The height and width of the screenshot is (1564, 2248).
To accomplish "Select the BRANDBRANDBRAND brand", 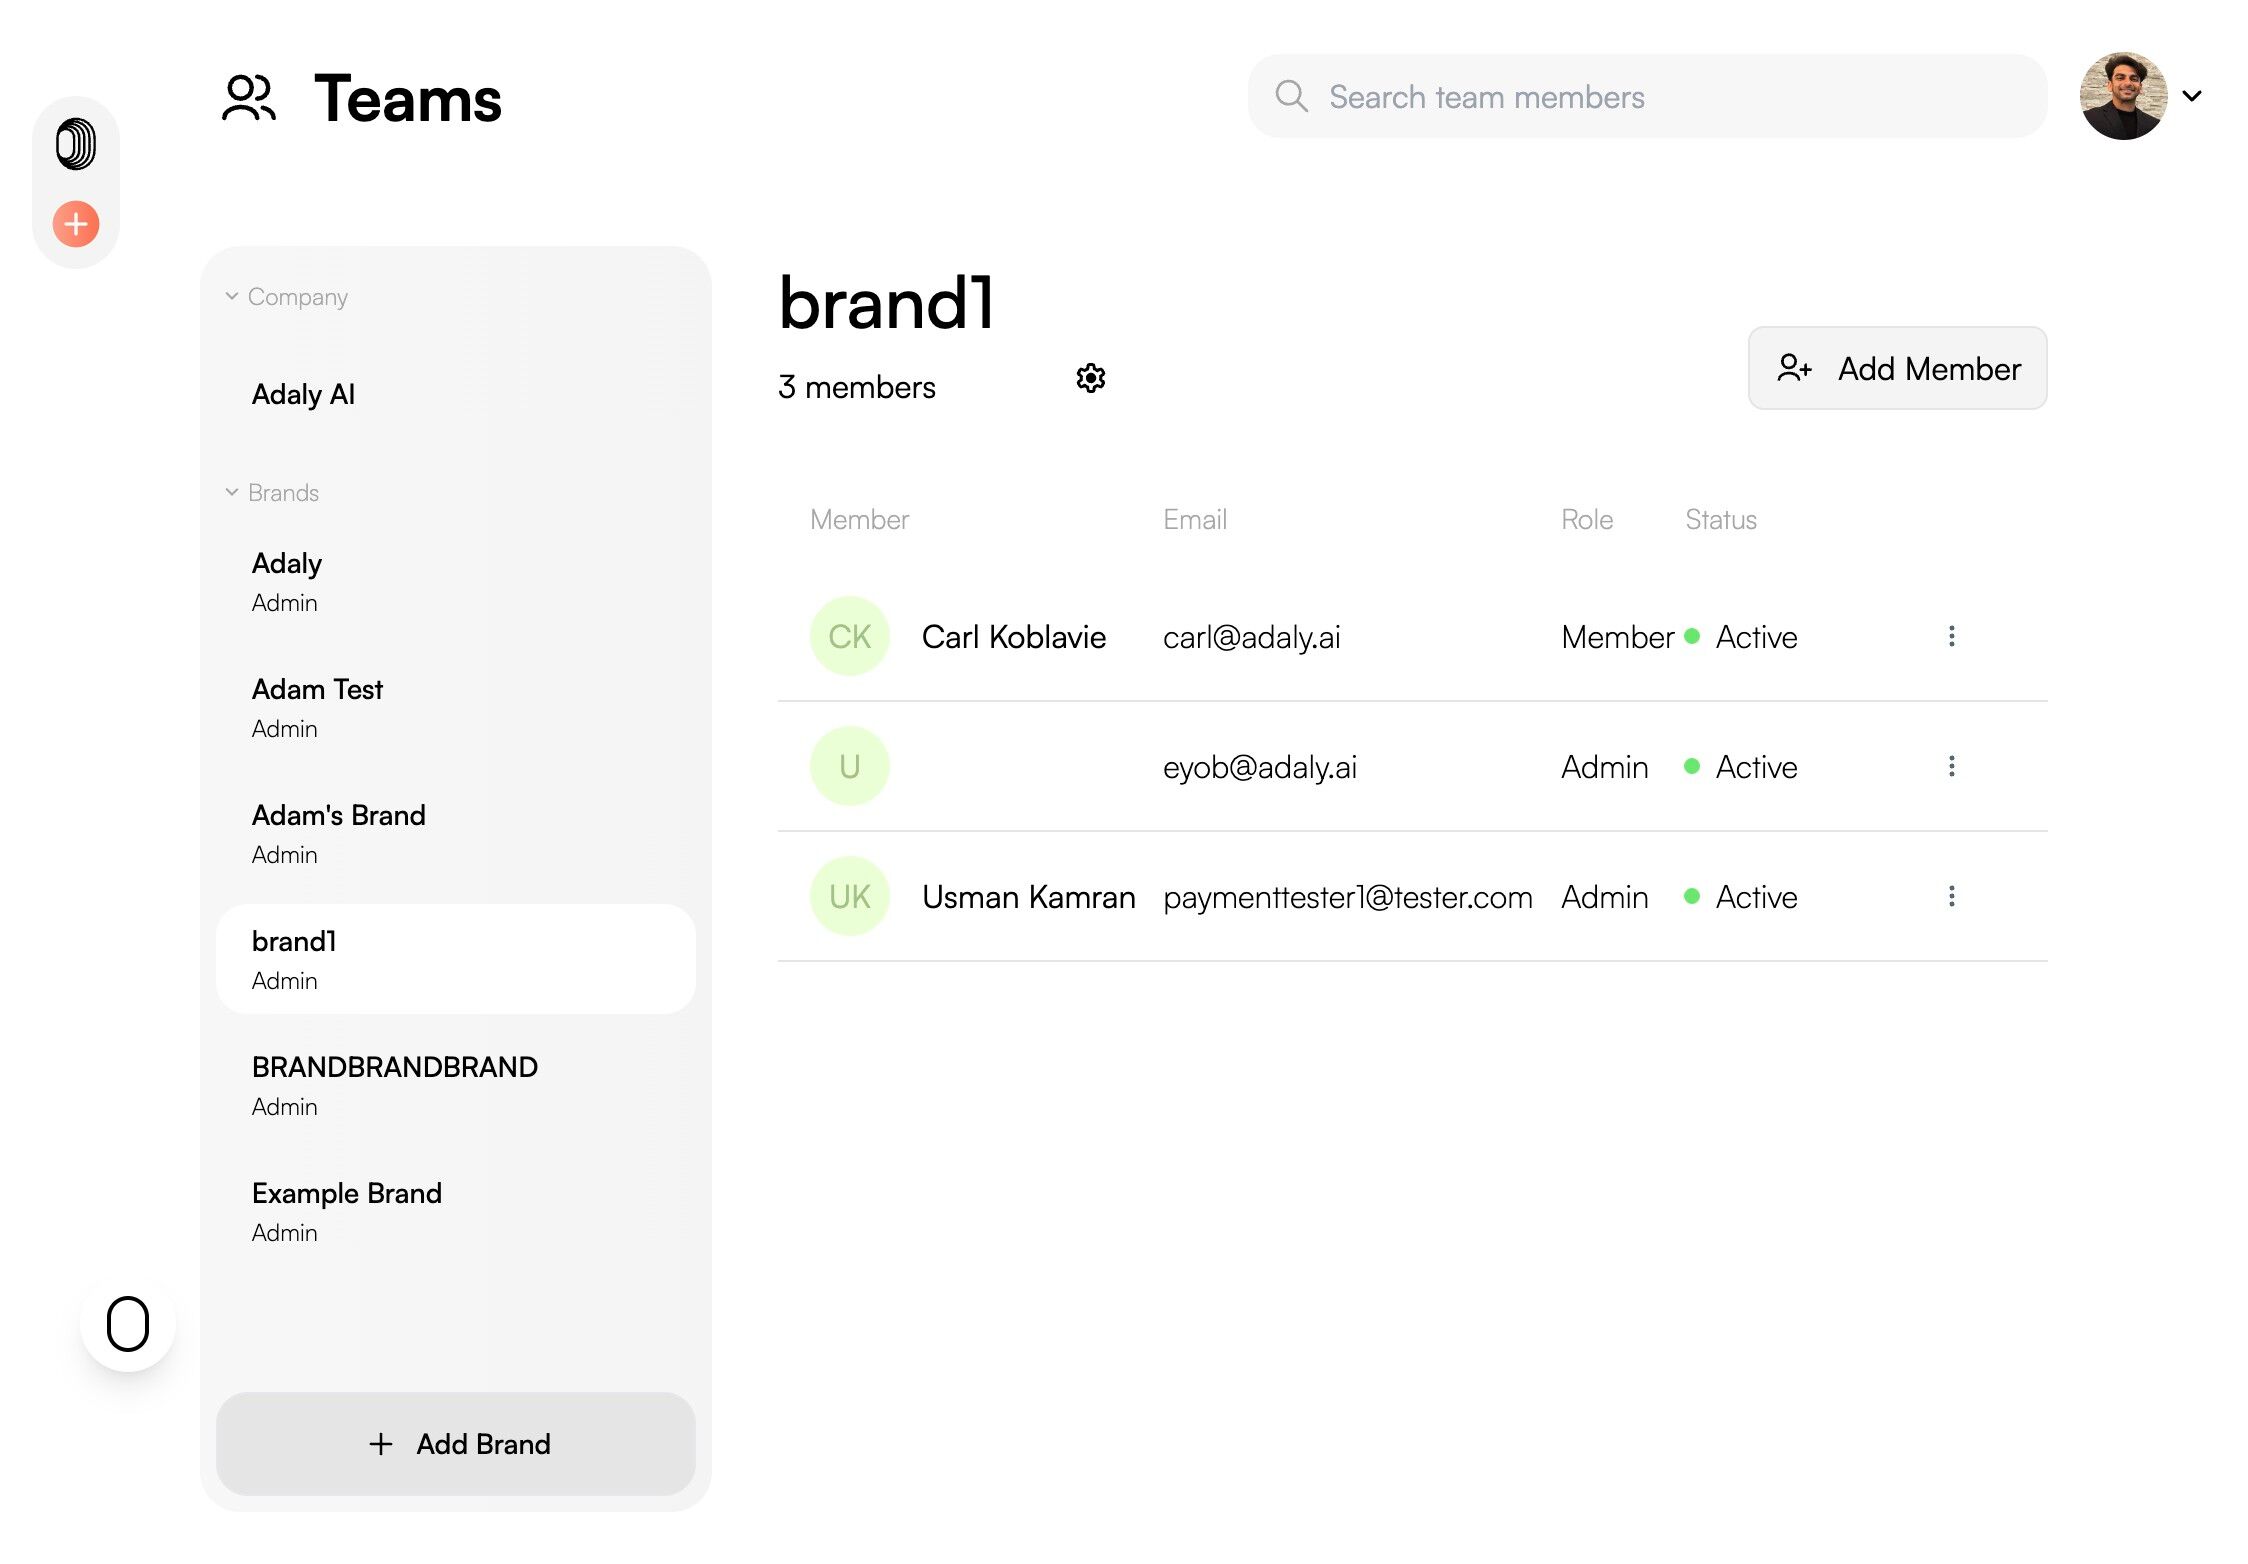I will click(394, 1085).
